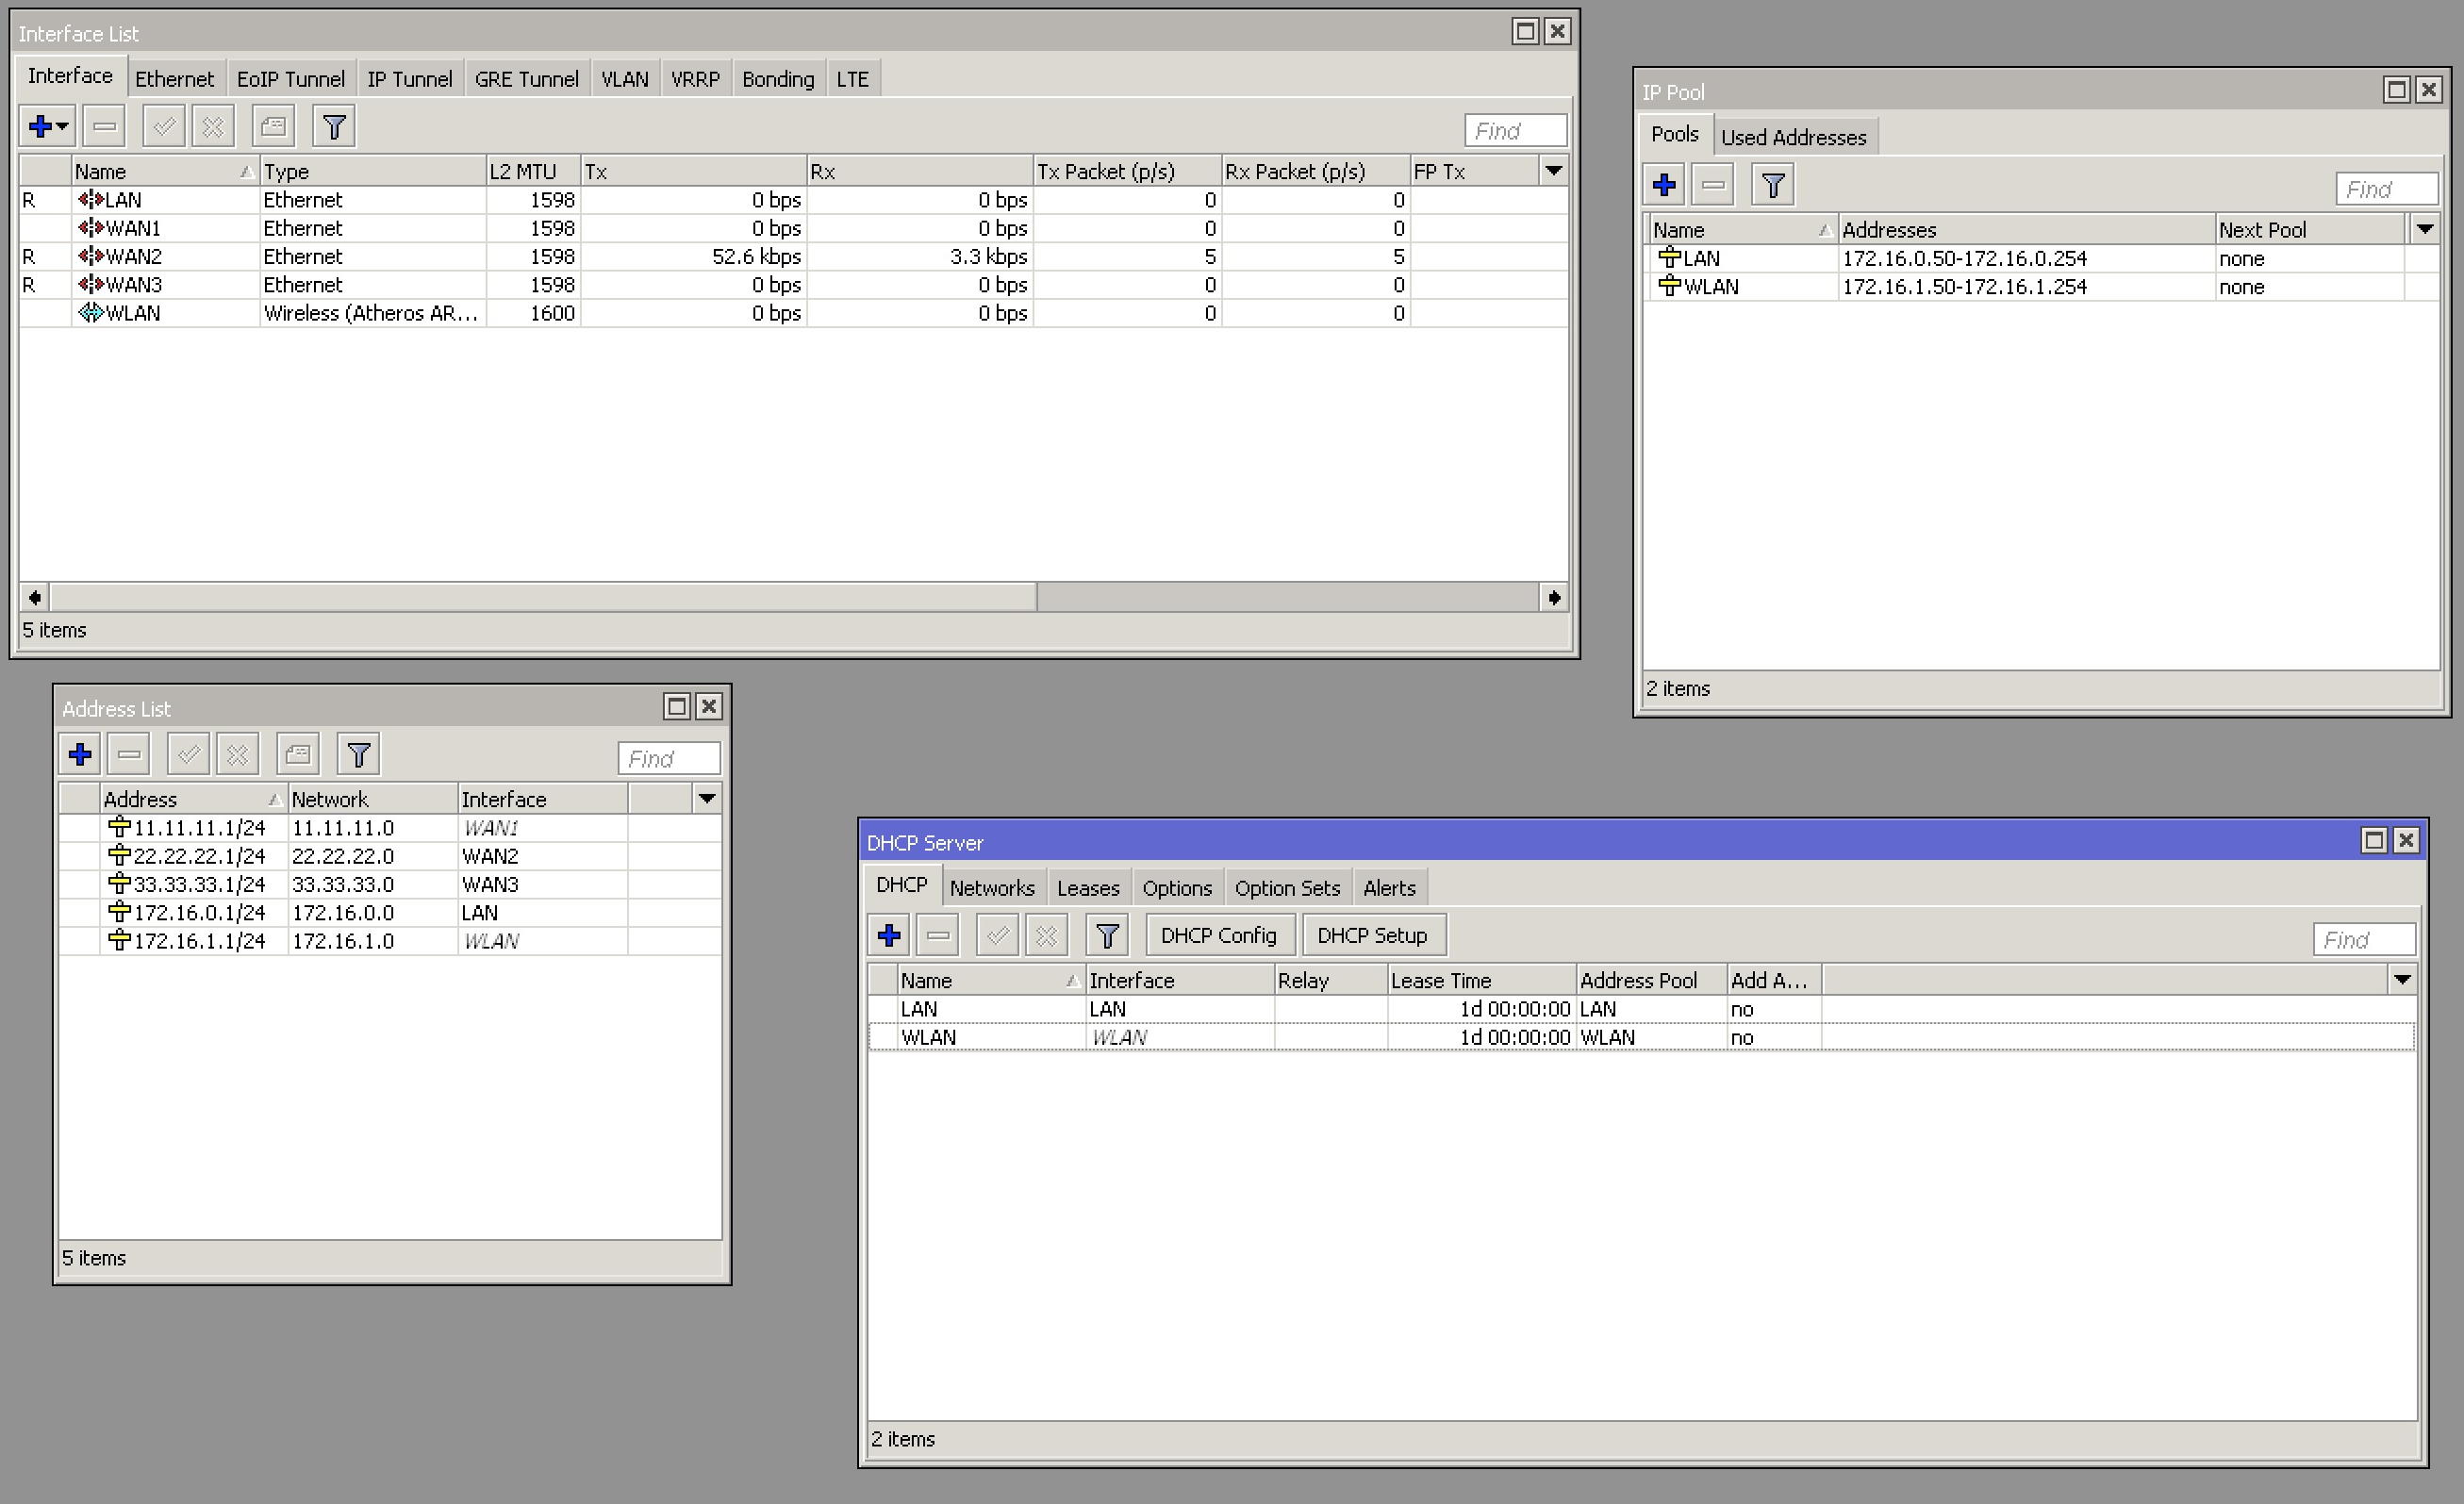This screenshot has width=2464, height=1504.
Task: Click the disable X icon in Interface List
Action: click(x=213, y=127)
